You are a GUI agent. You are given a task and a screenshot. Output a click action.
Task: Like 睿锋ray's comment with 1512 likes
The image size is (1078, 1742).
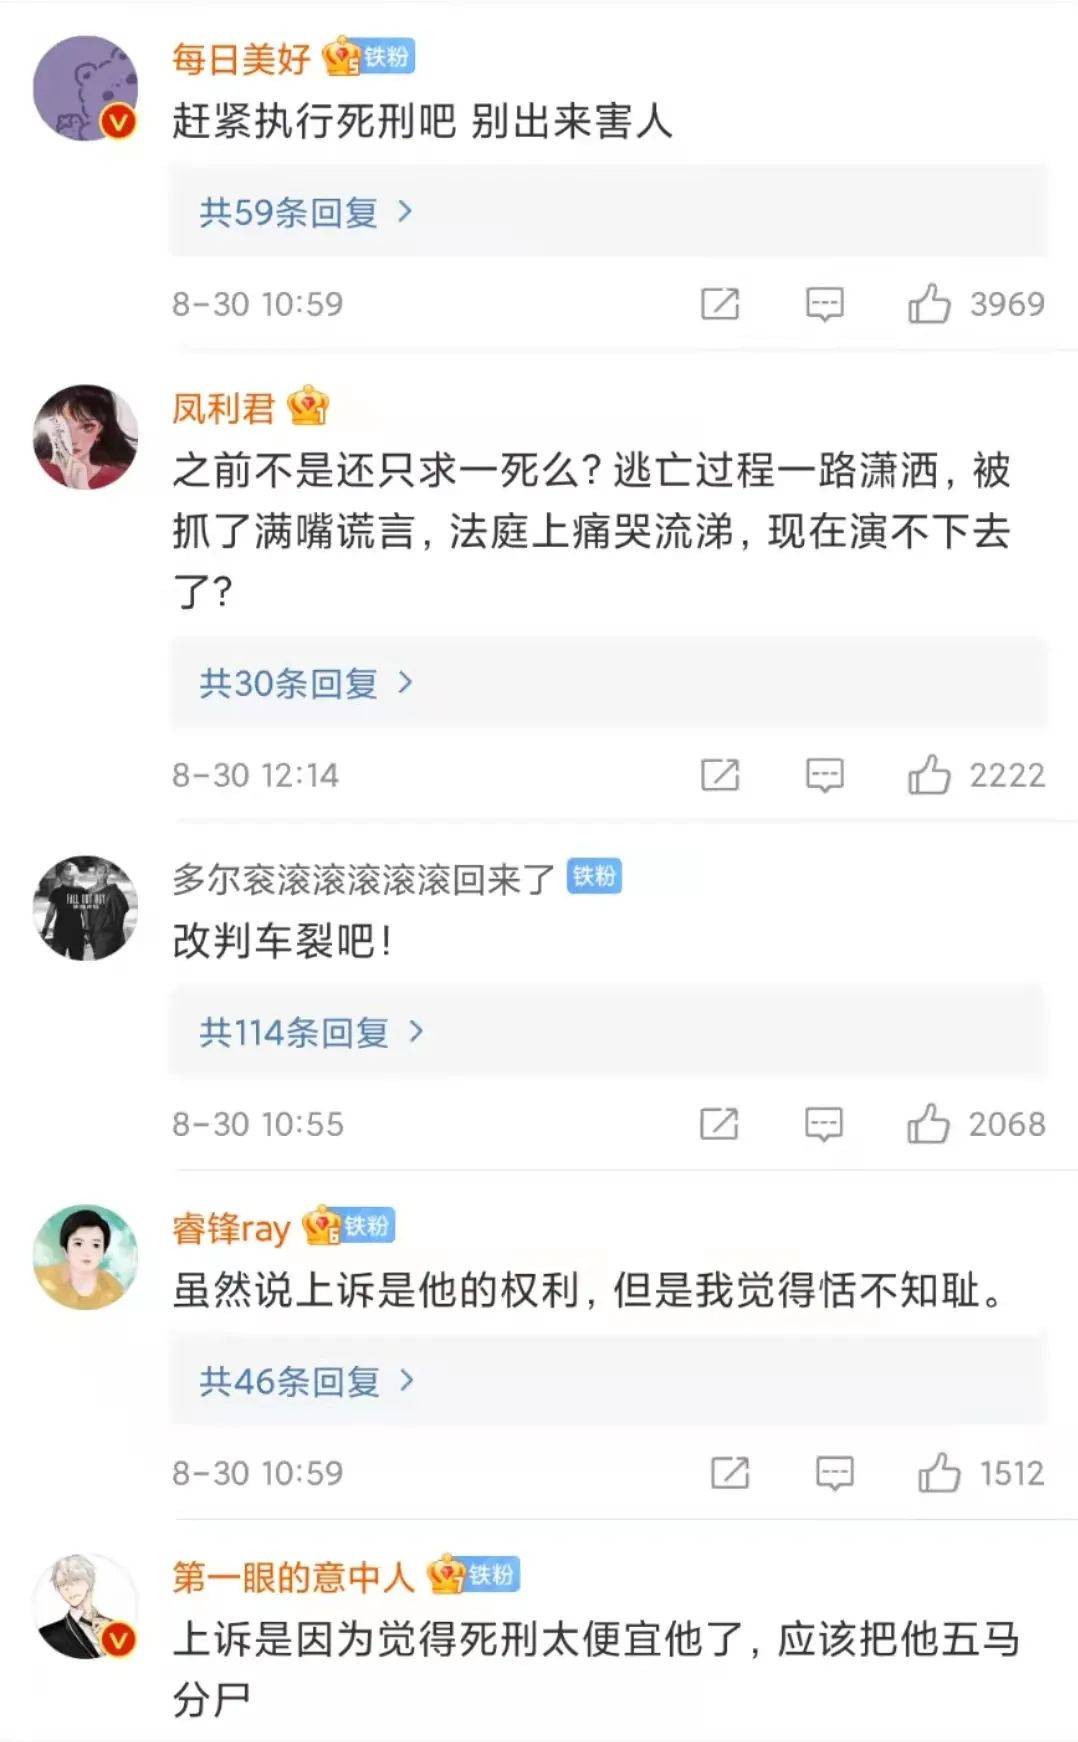939,1472
